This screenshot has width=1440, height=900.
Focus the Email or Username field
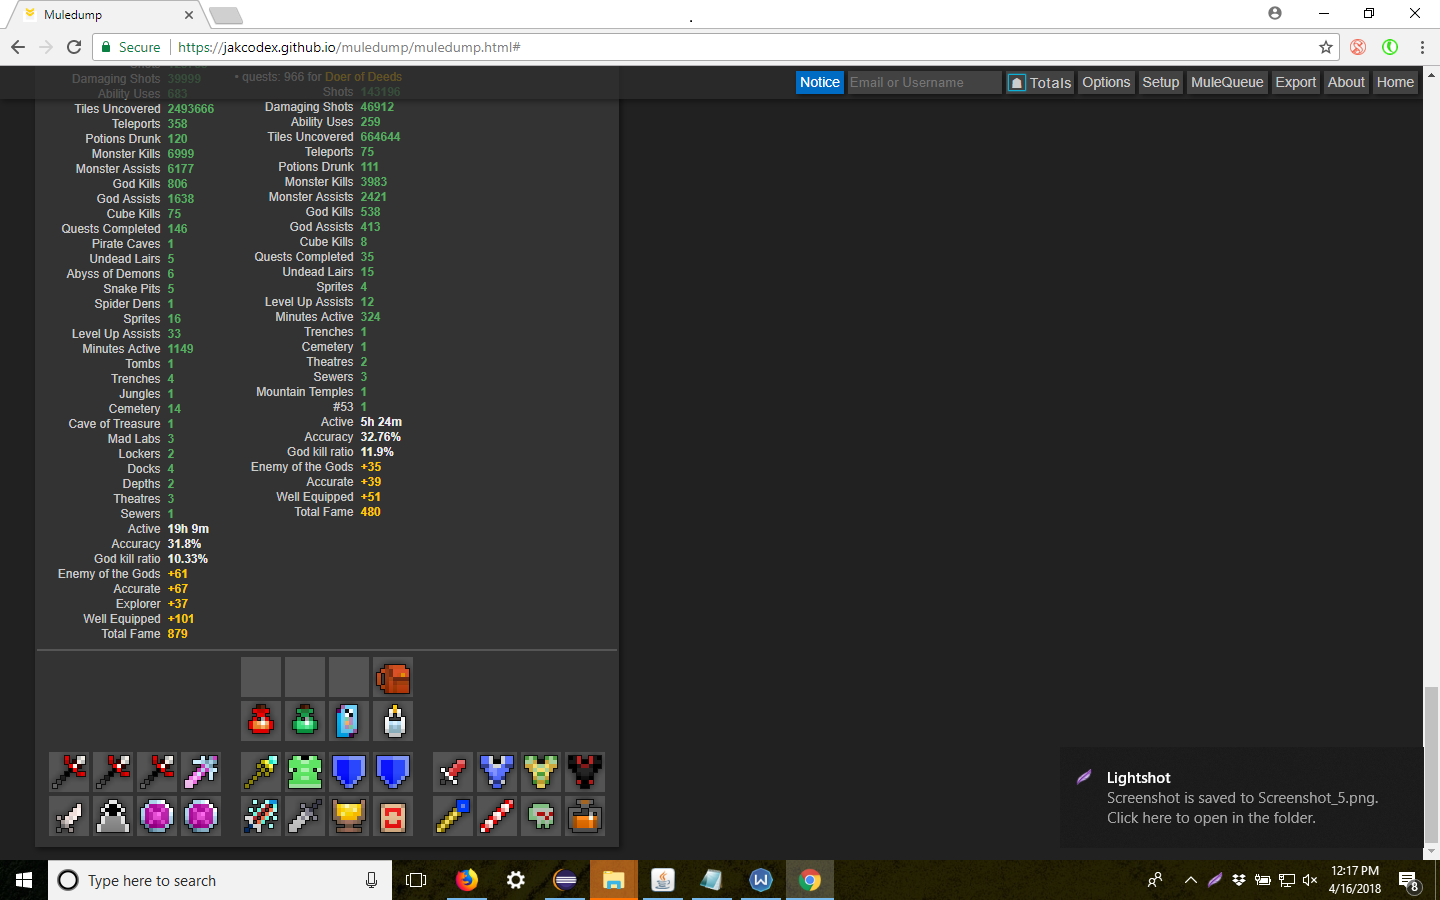point(924,82)
